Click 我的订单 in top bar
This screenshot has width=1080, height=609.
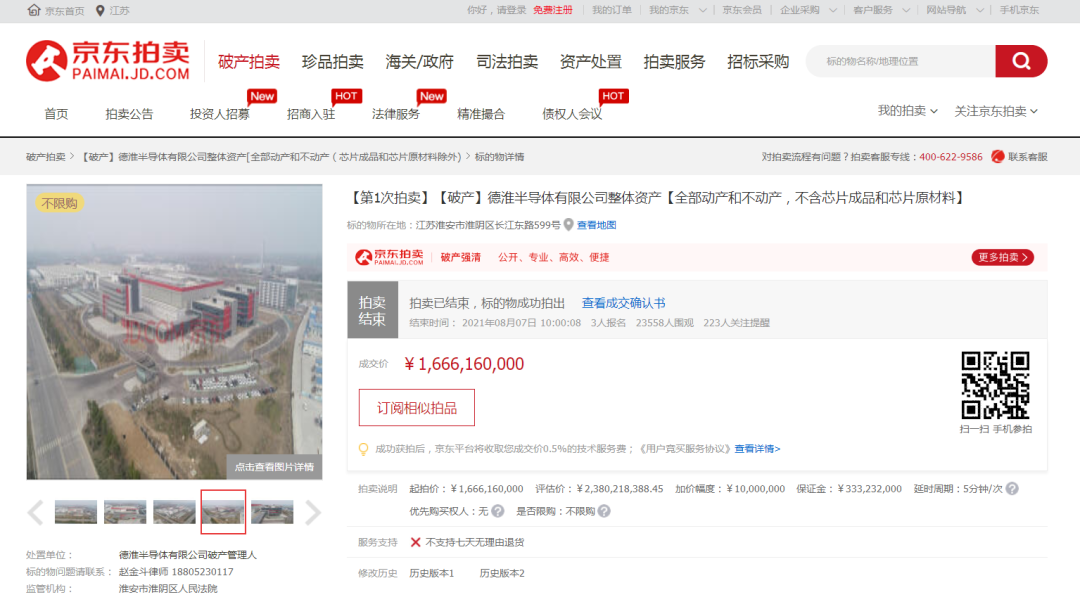coord(612,10)
